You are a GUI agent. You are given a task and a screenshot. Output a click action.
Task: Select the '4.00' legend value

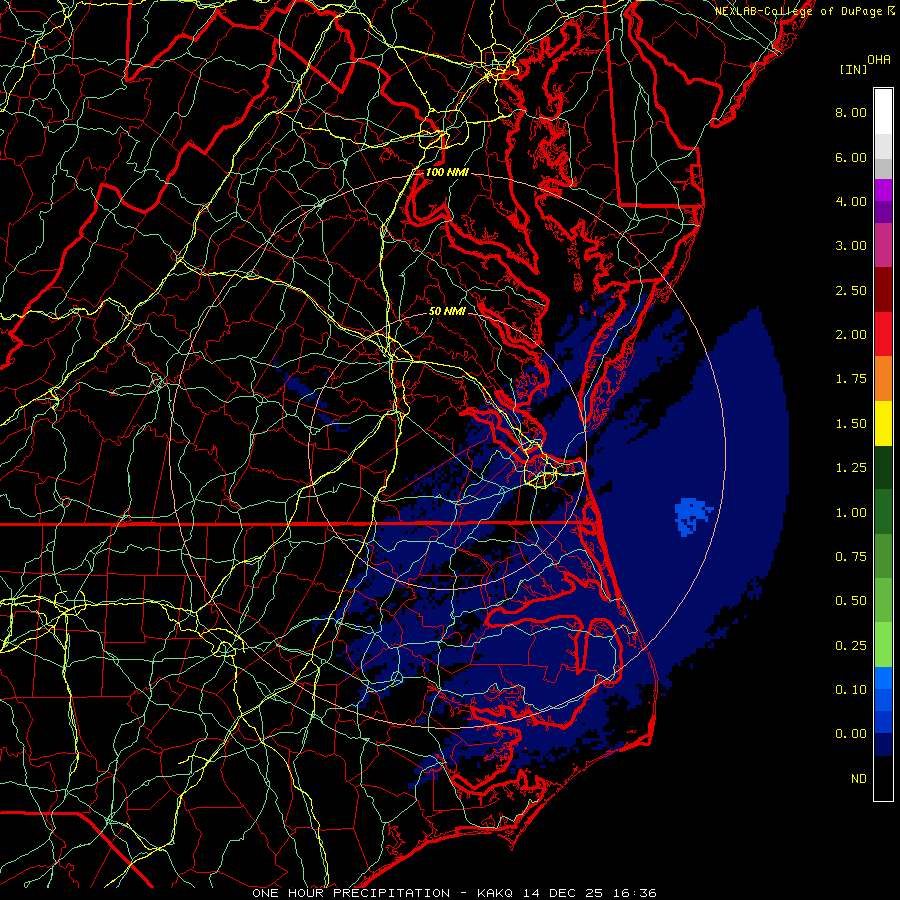851,201
